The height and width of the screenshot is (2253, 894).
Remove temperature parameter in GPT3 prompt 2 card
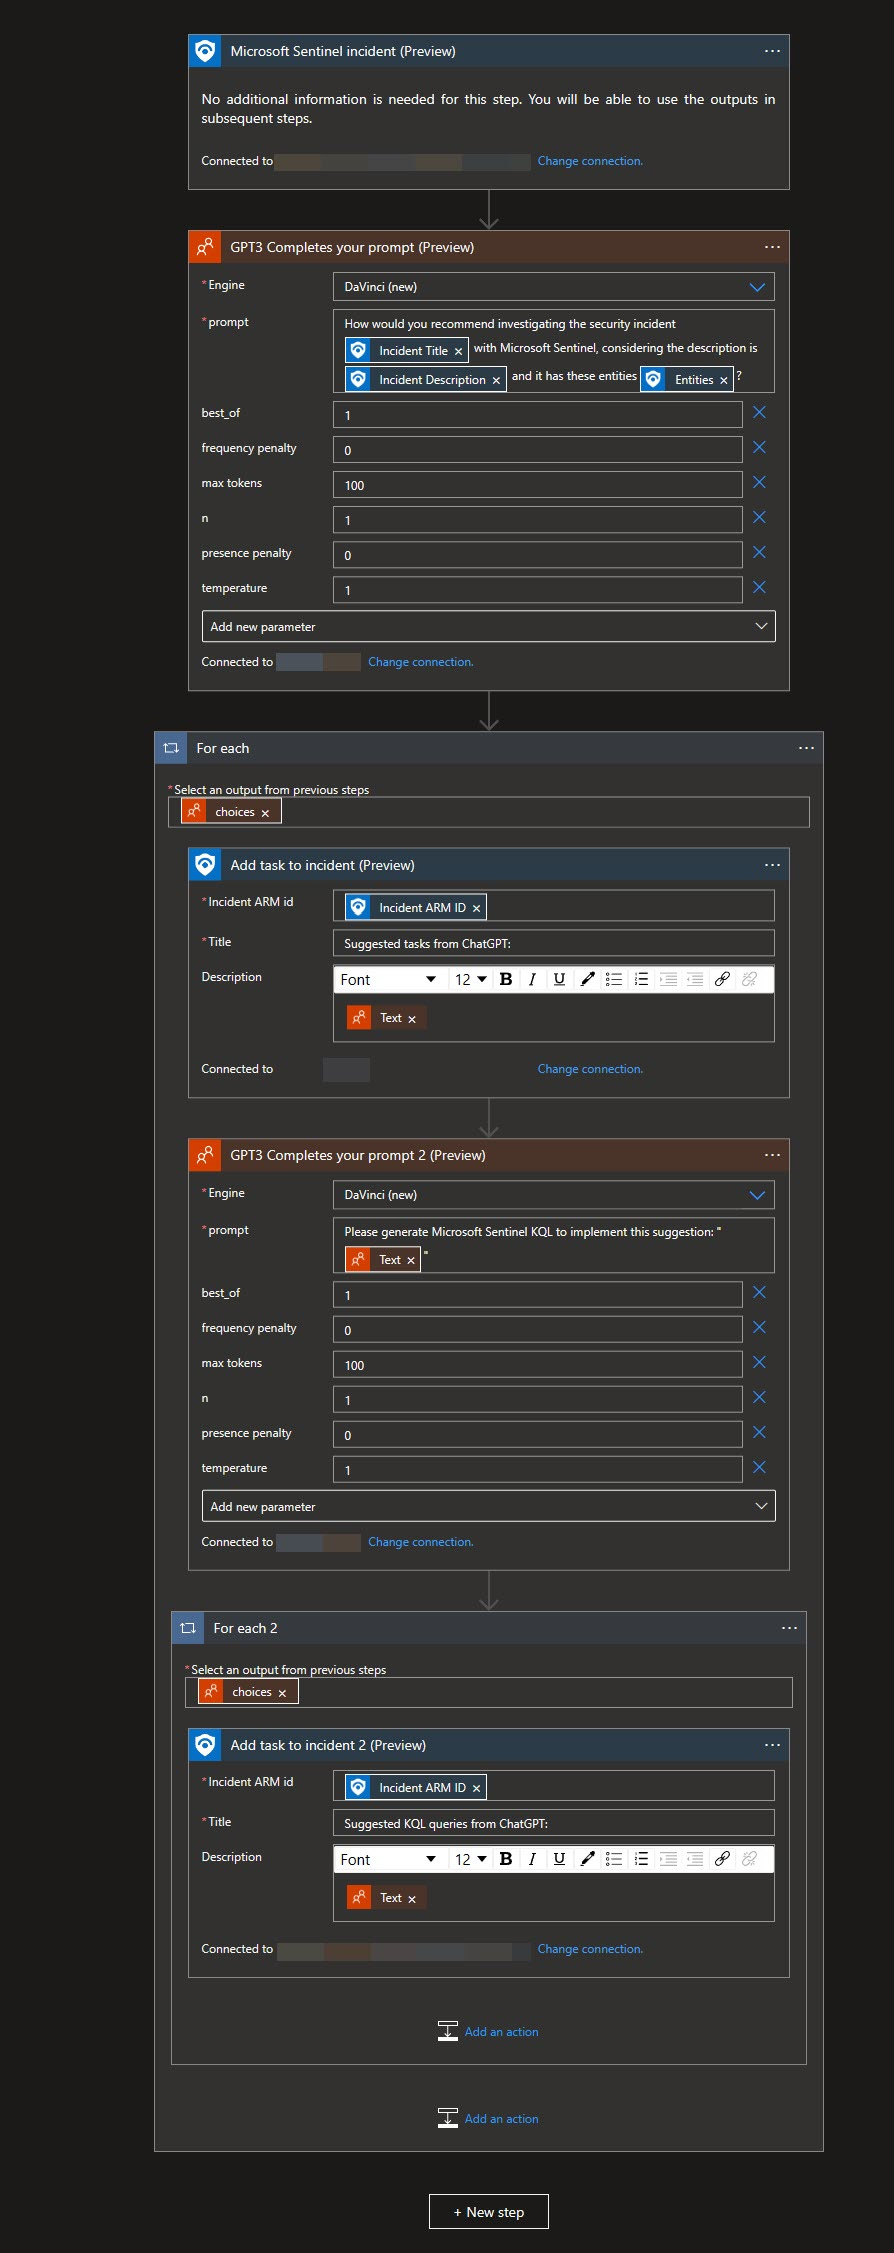pyautogui.click(x=760, y=1468)
